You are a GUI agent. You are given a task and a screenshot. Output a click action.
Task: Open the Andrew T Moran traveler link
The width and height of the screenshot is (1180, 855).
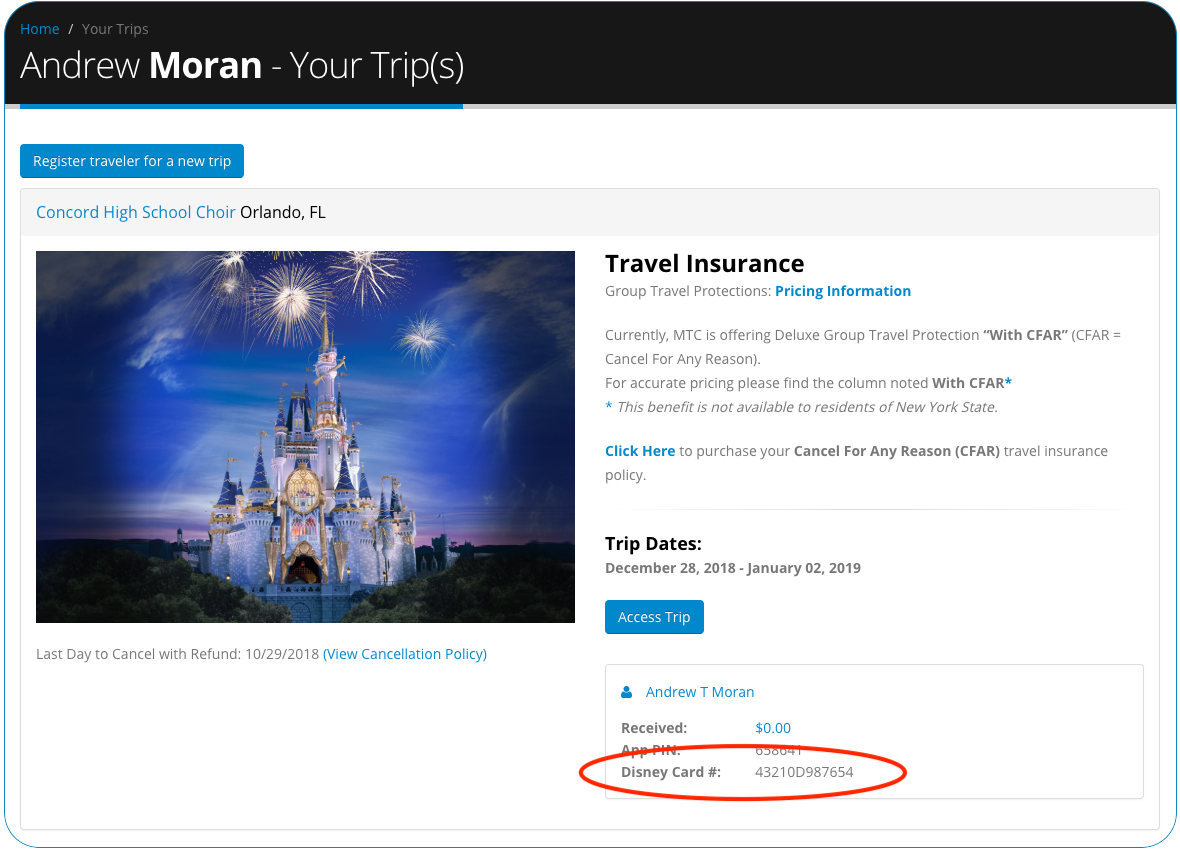click(700, 692)
